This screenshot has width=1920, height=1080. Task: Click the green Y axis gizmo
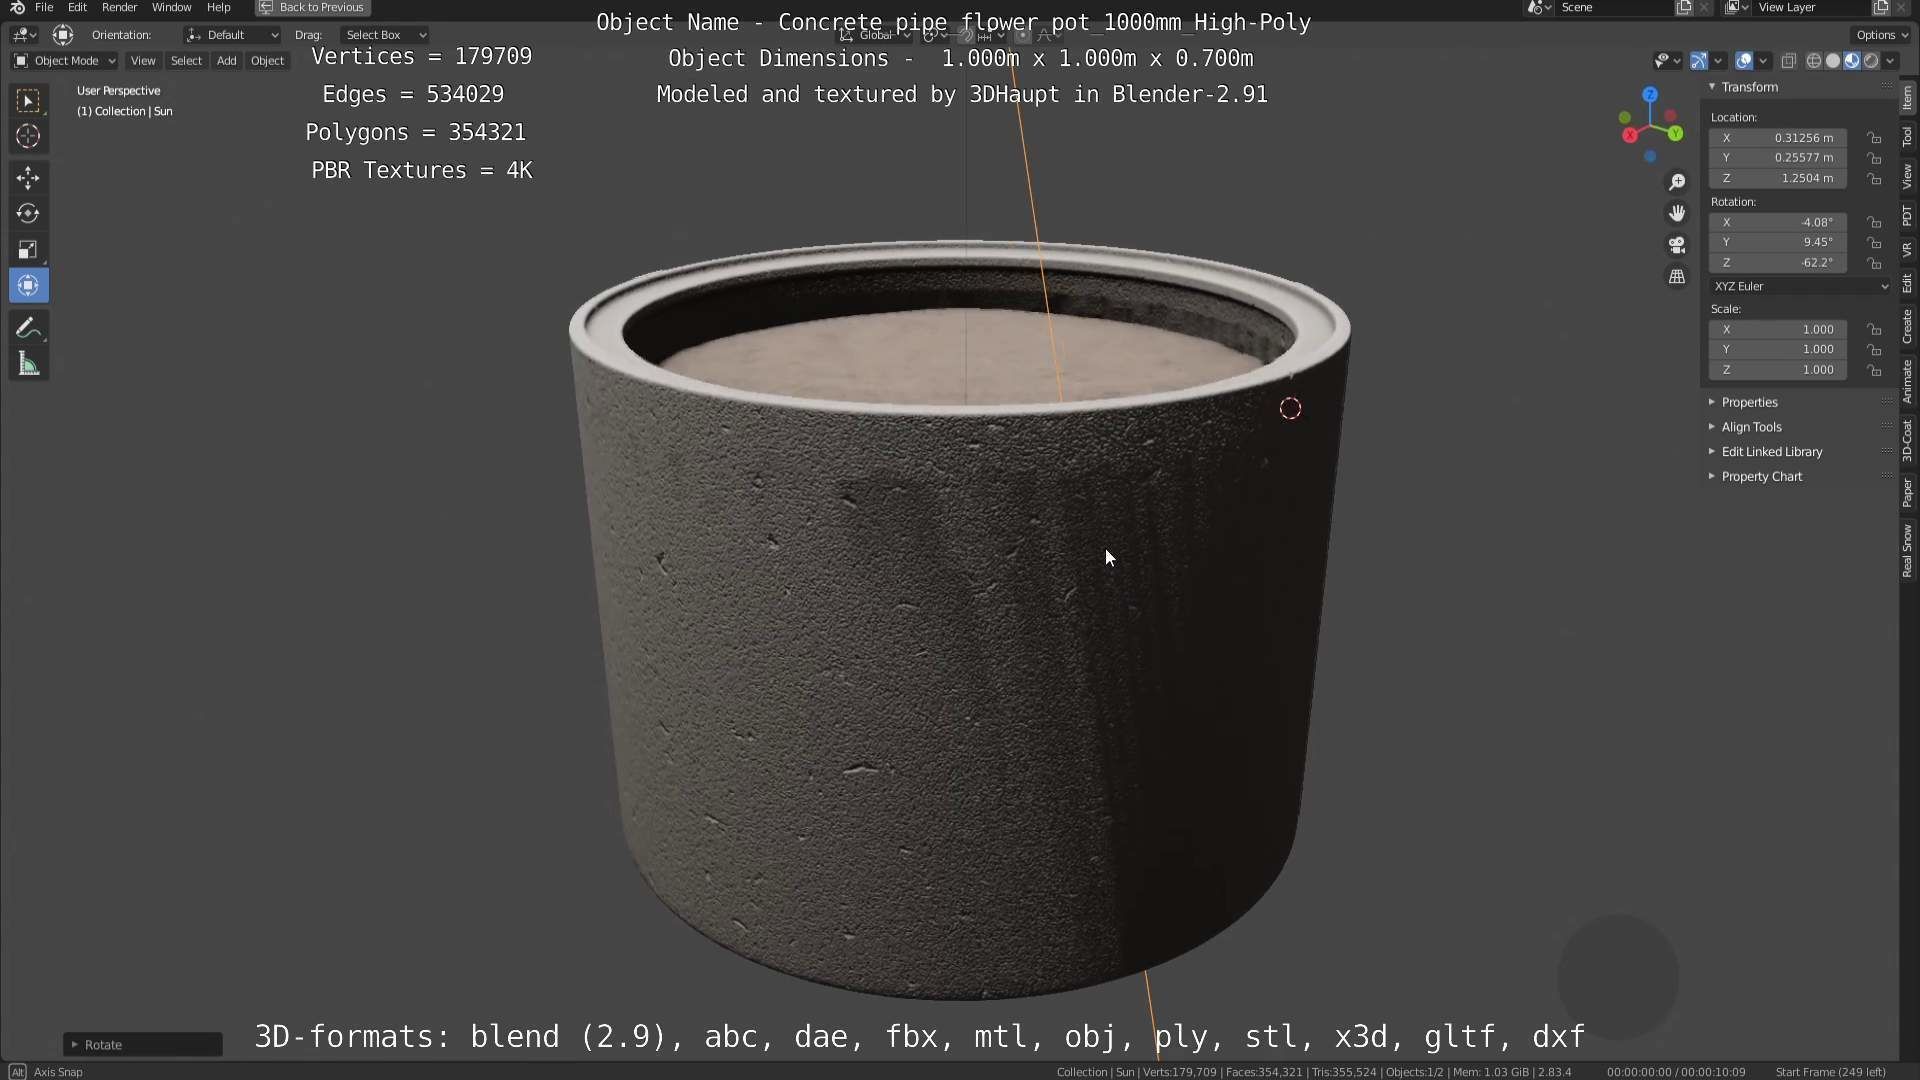click(1675, 133)
